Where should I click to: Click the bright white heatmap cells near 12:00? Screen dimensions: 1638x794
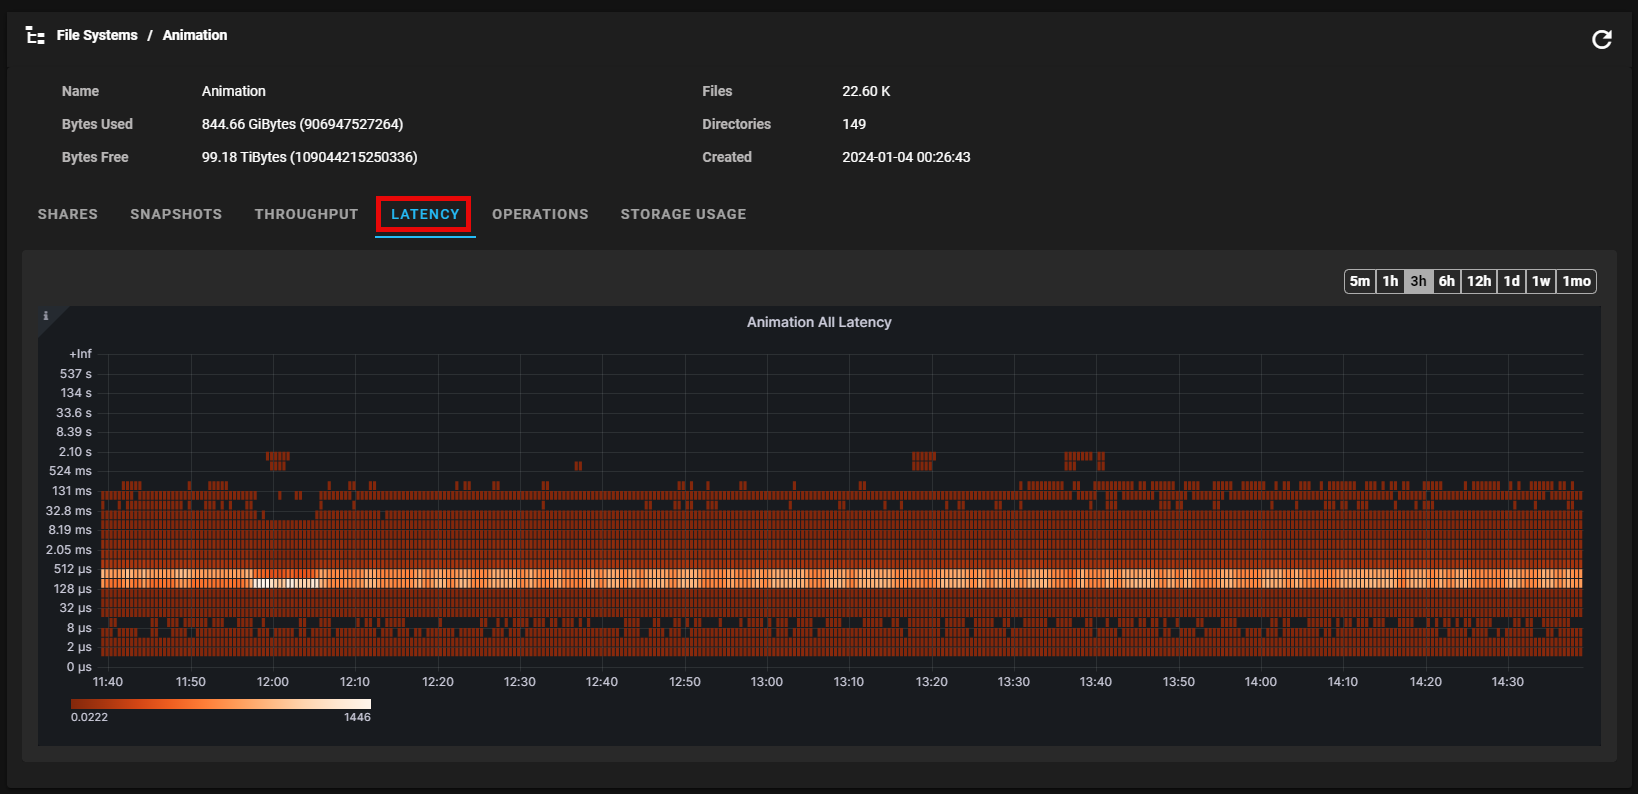[287, 583]
